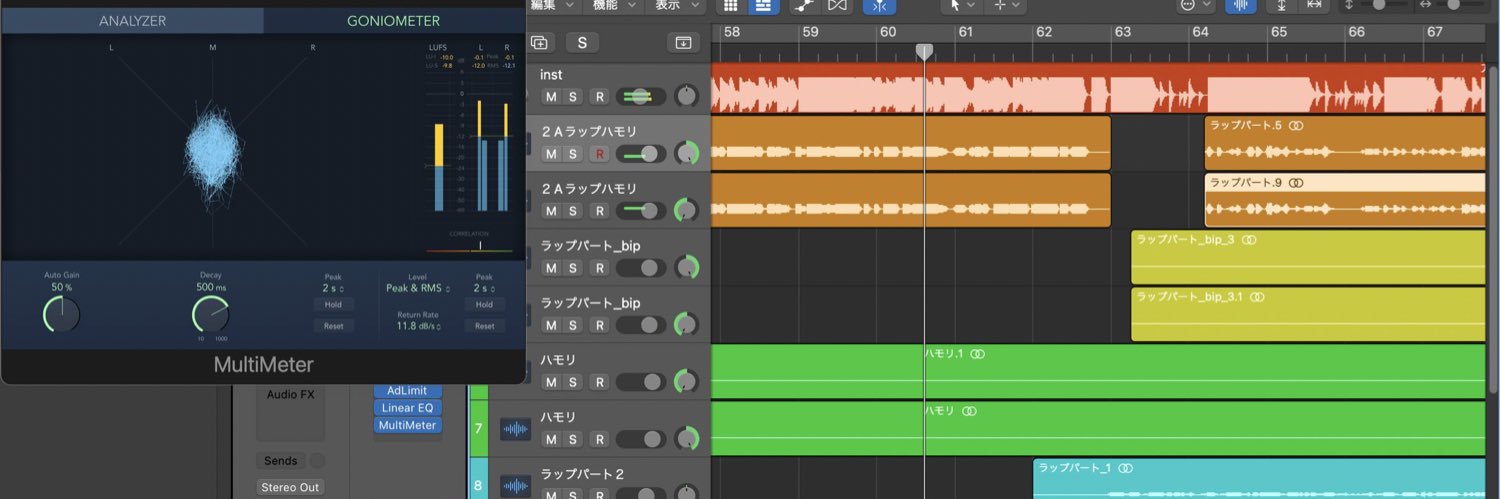1500x499 pixels.
Task: Switch to the GONIOMETER tab
Action: pos(393,20)
